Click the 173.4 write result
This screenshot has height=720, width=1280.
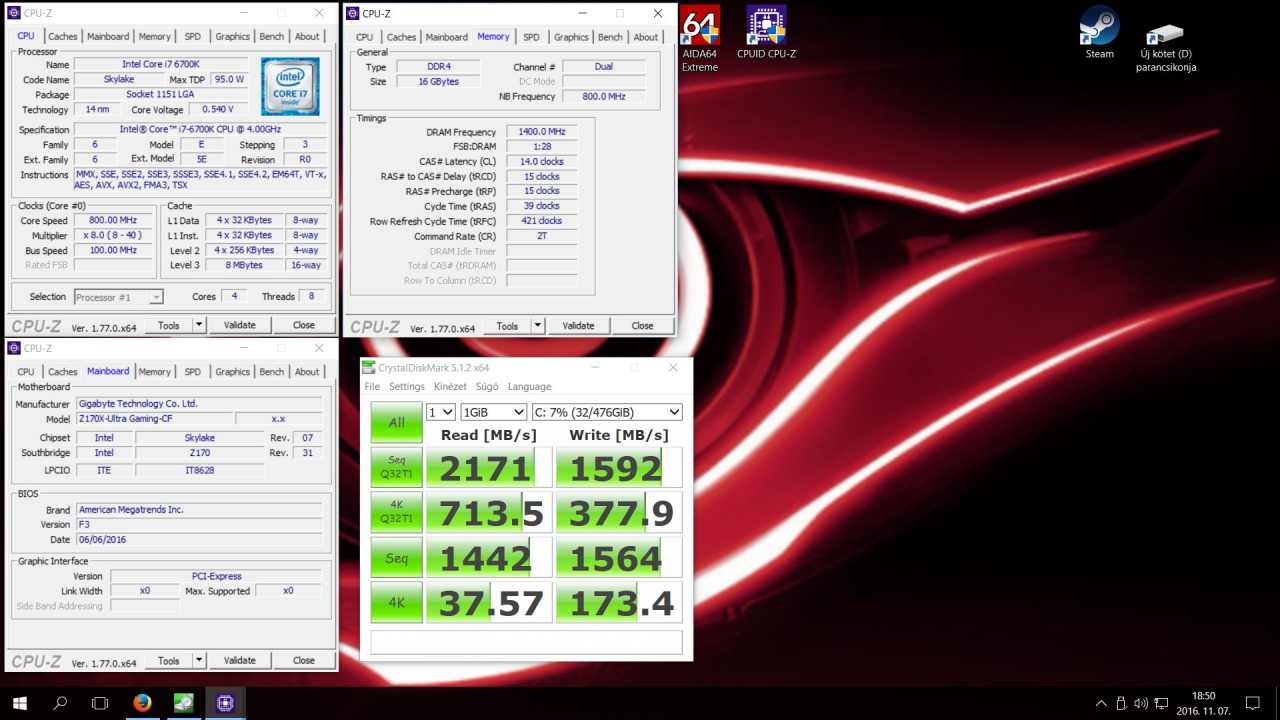619,602
